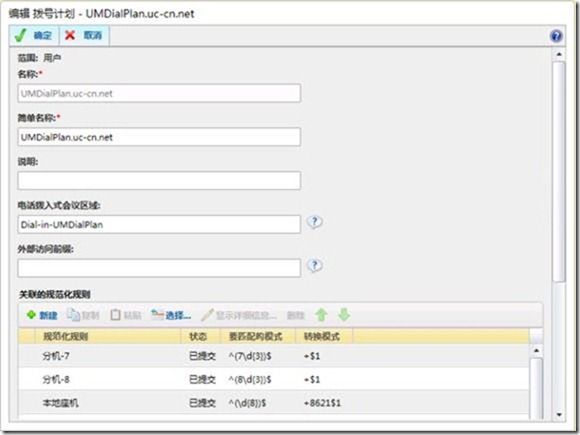Click the main form vertical scrollbar thumb
This screenshot has width=580, height=435.
click(559, 171)
